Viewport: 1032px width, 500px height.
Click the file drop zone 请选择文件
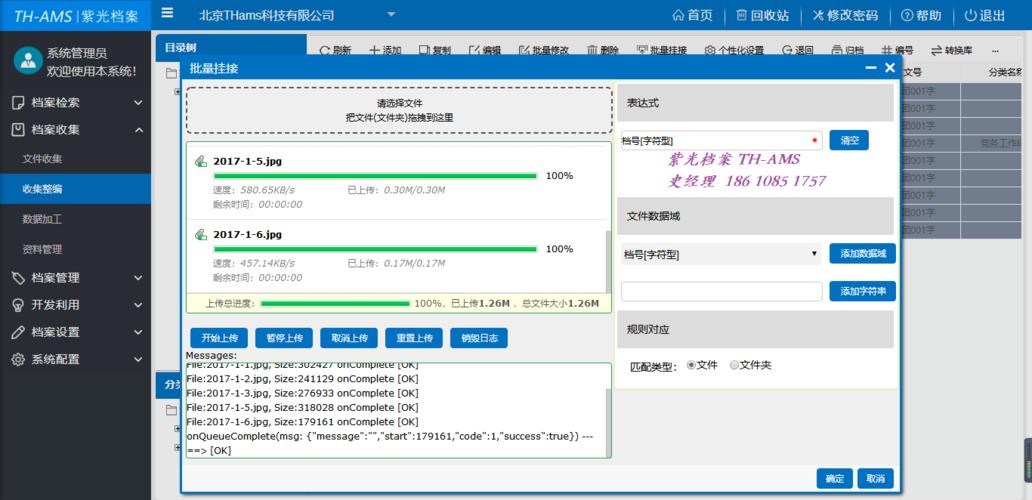point(400,111)
